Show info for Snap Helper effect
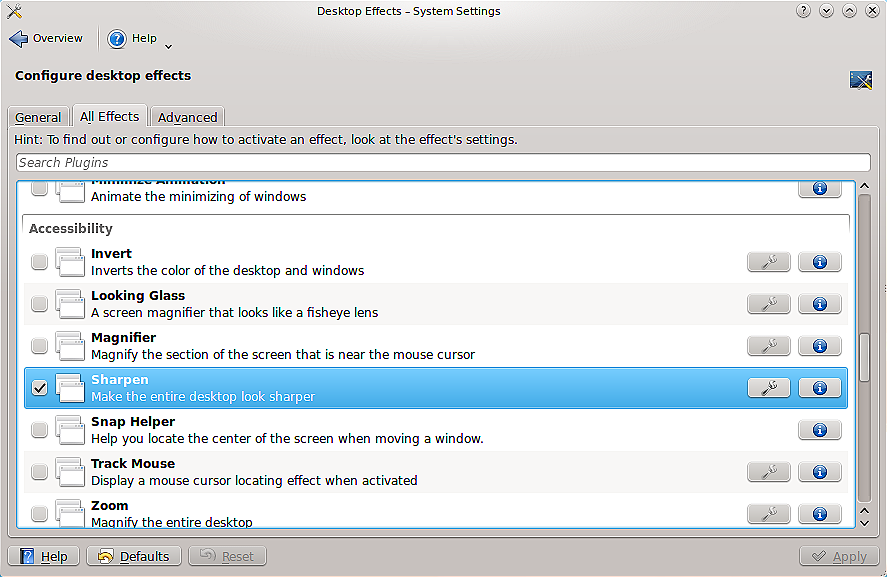 [x=819, y=430]
